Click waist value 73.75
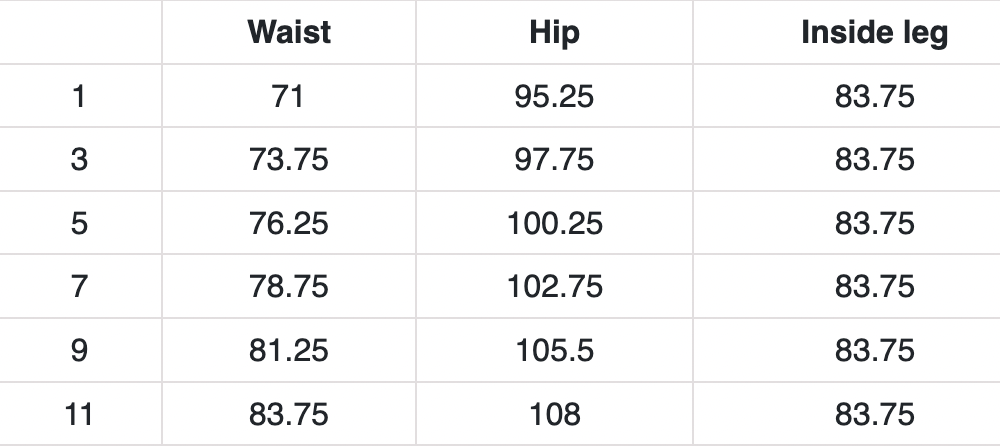 [x=288, y=160]
